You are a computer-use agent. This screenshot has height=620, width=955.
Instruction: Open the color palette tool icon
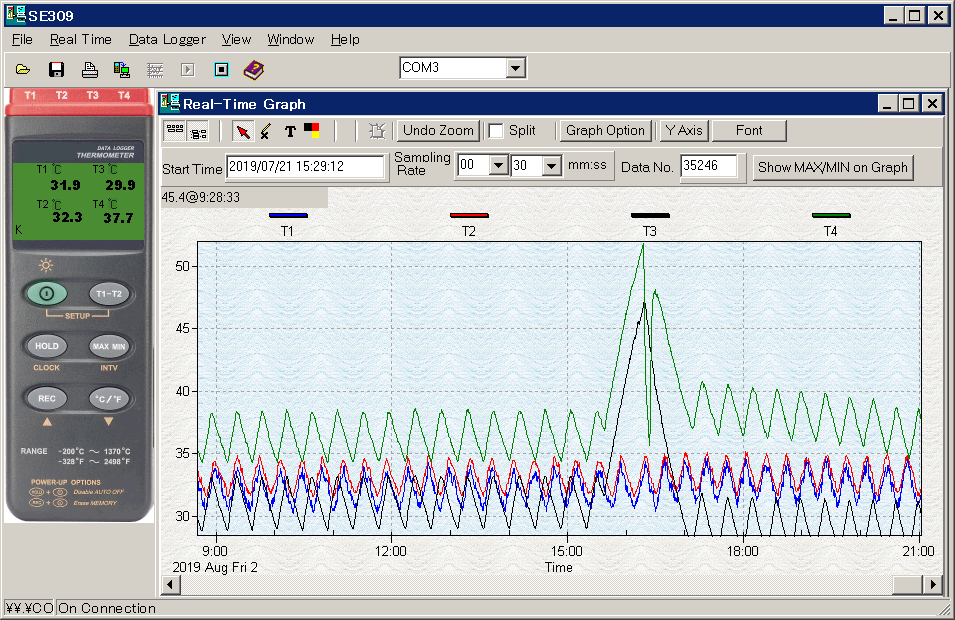click(x=312, y=130)
